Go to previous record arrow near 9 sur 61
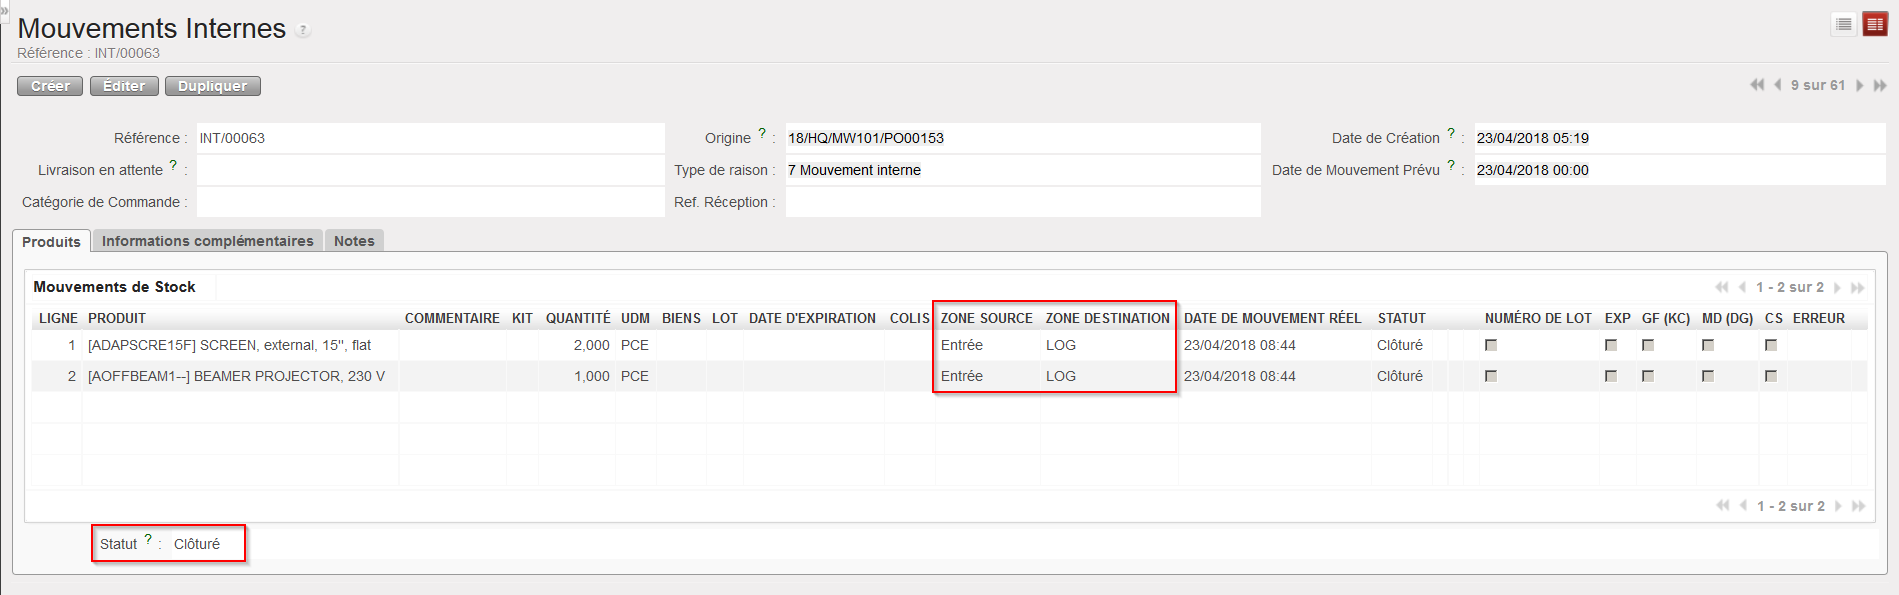The image size is (1899, 595). tap(1777, 85)
